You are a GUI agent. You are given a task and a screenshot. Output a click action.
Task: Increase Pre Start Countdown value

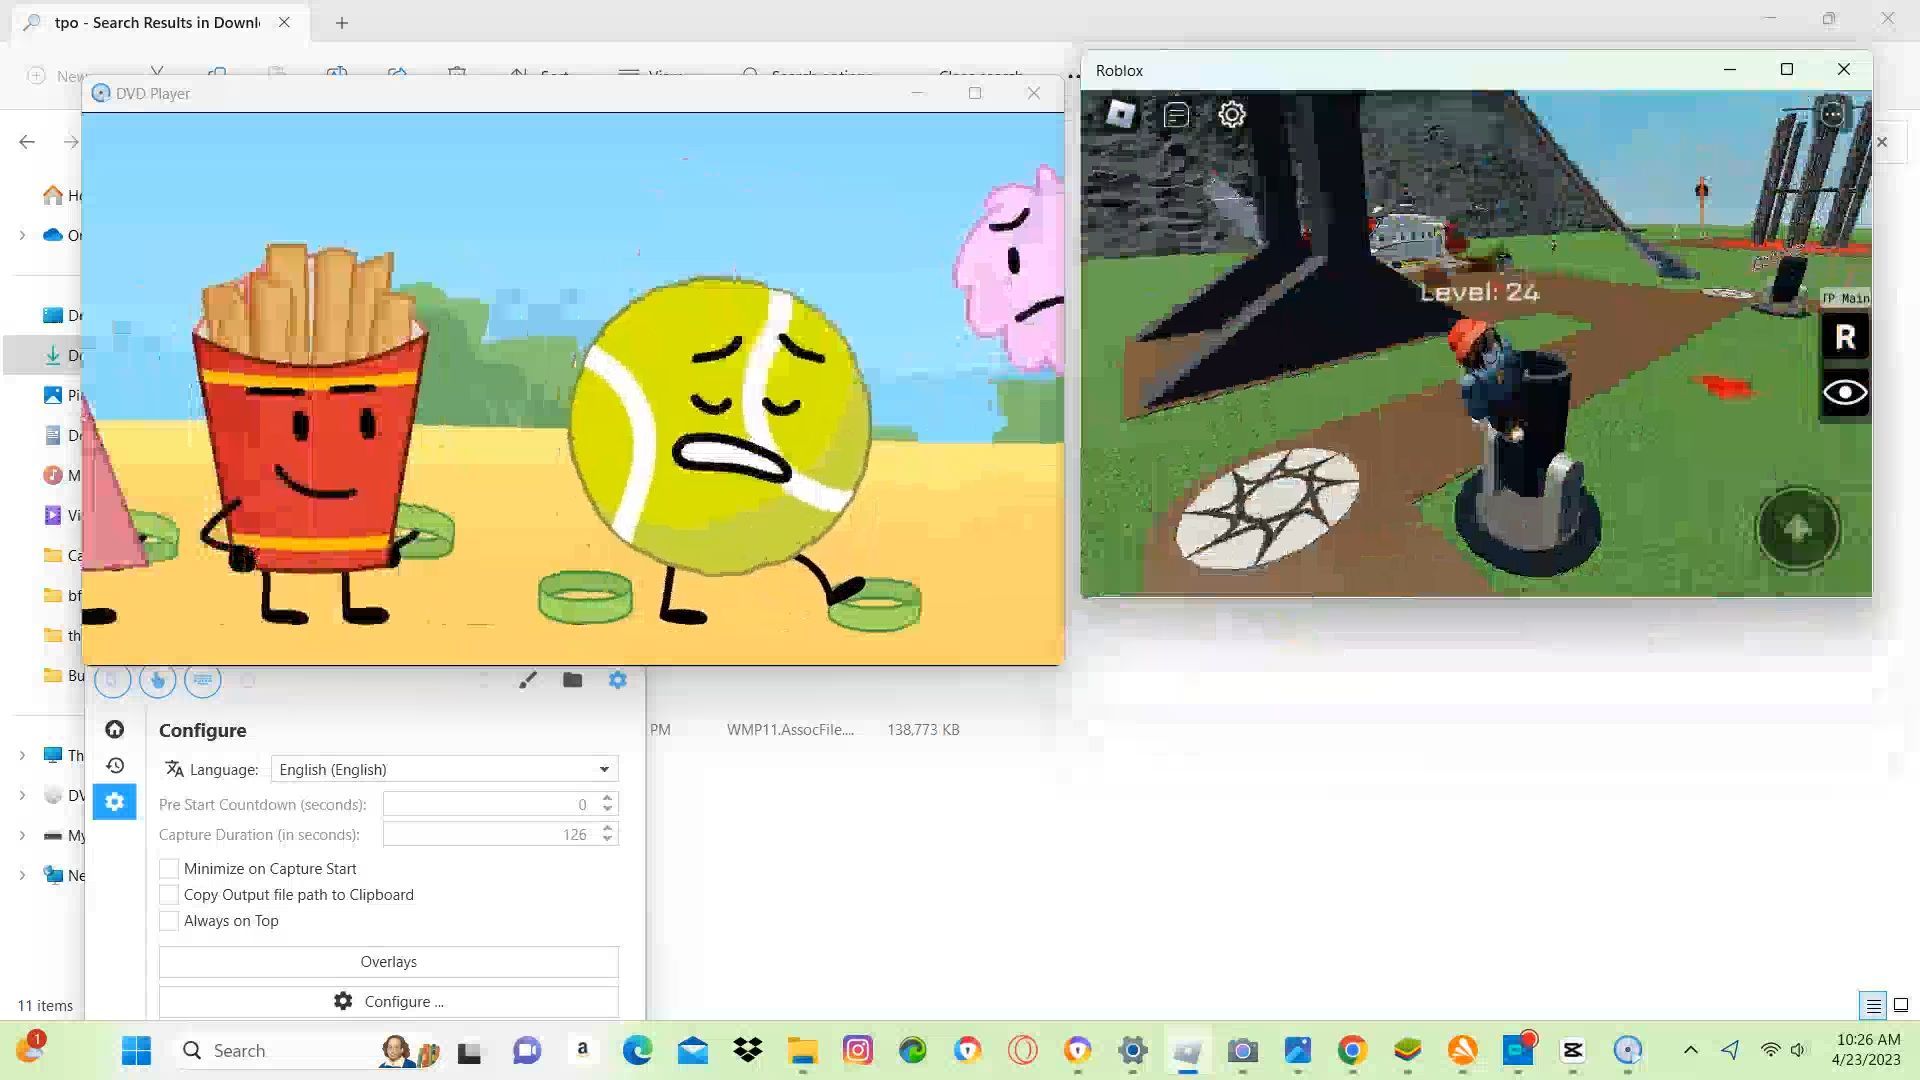pyautogui.click(x=607, y=799)
